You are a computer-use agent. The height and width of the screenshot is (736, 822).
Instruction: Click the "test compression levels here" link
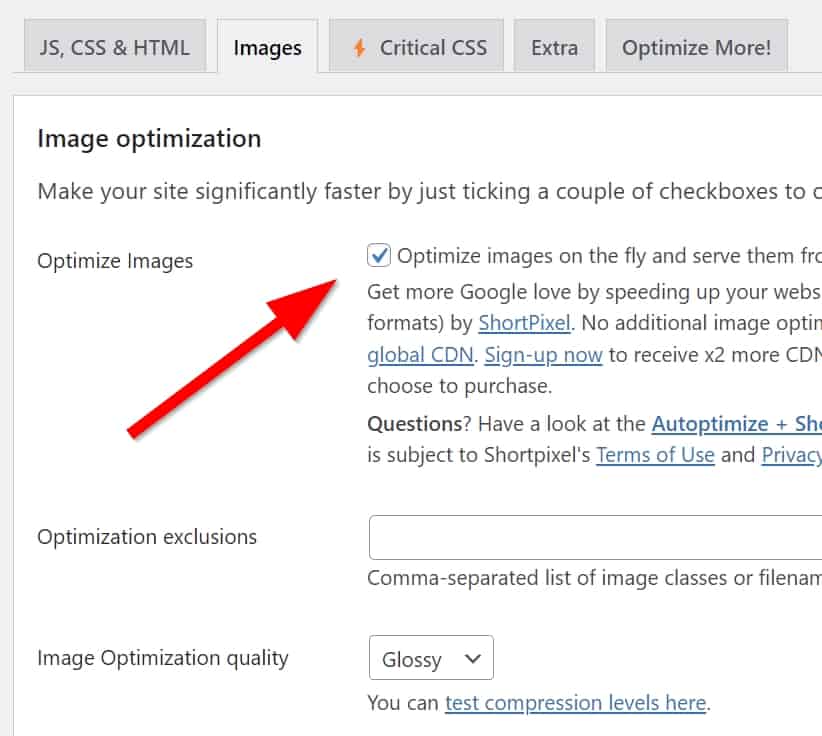575,703
